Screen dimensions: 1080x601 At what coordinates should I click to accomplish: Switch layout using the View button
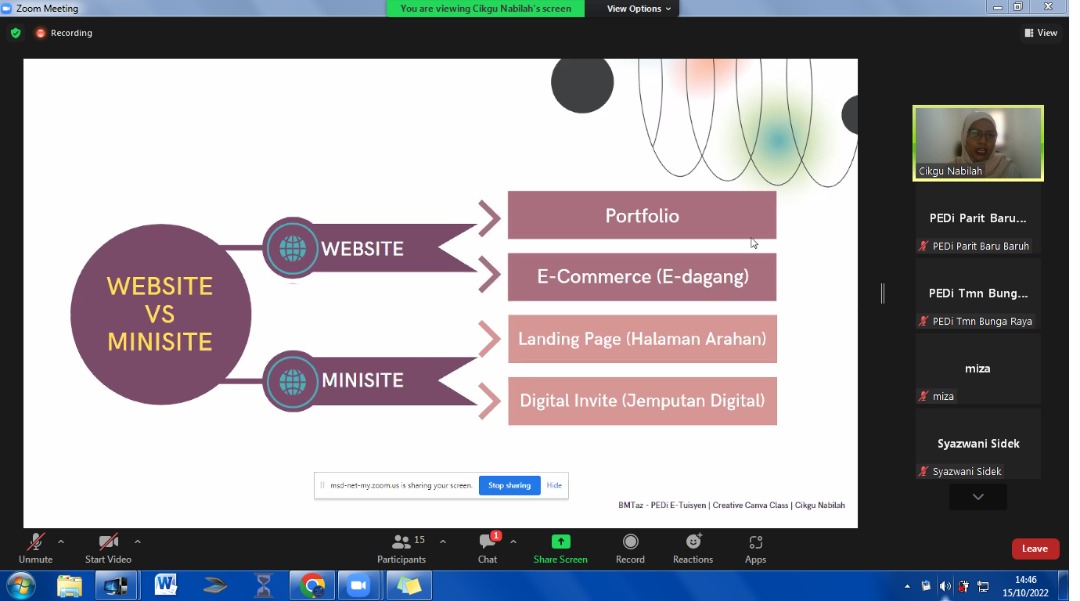[1040, 33]
